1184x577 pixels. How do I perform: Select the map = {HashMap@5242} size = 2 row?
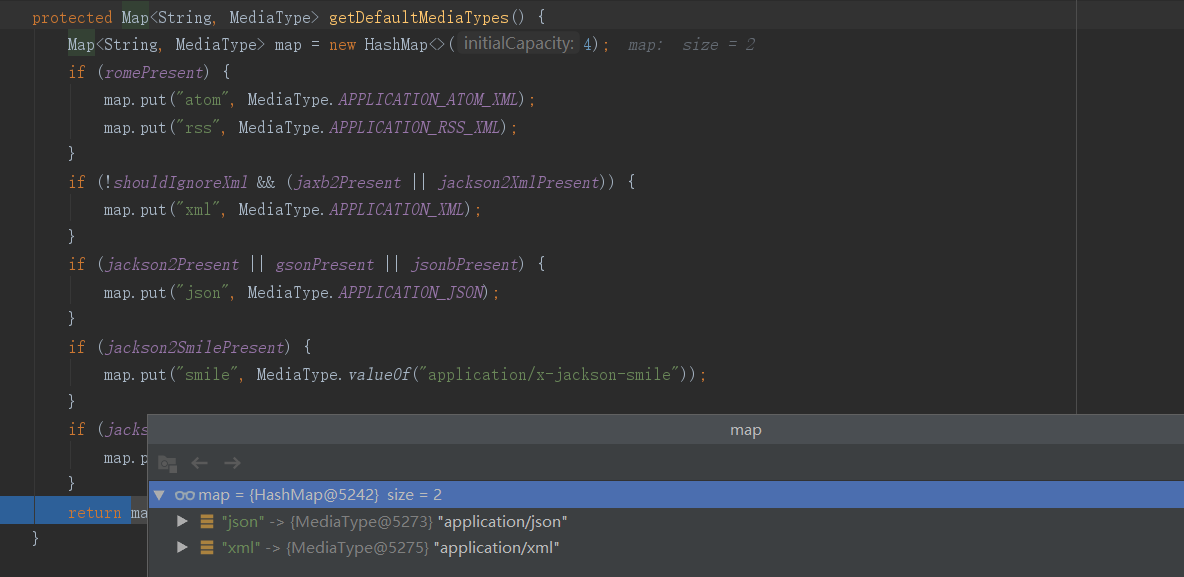pos(667,495)
